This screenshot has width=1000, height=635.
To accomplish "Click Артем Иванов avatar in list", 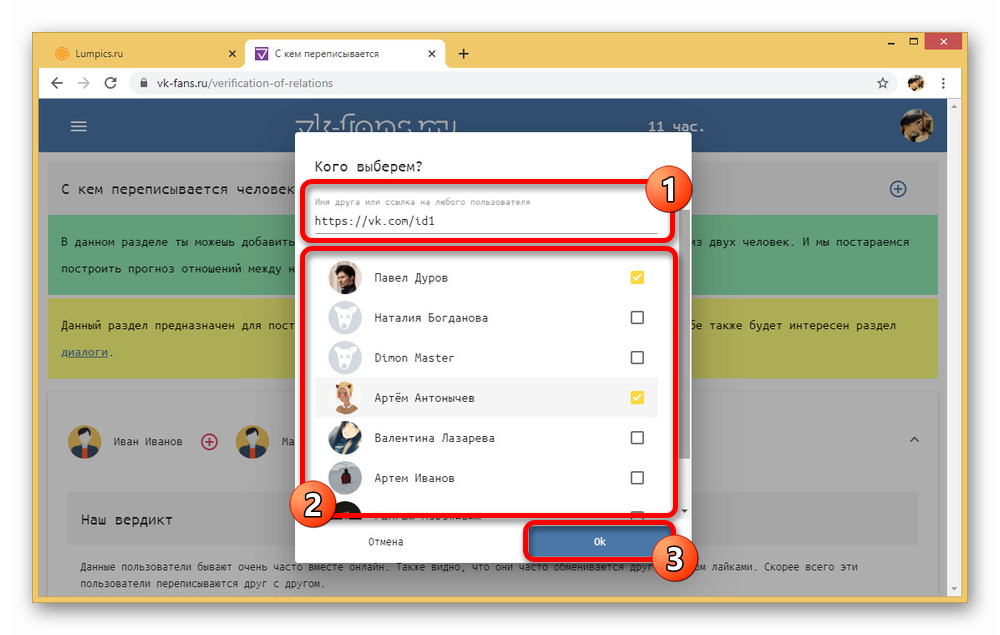I will [x=345, y=478].
